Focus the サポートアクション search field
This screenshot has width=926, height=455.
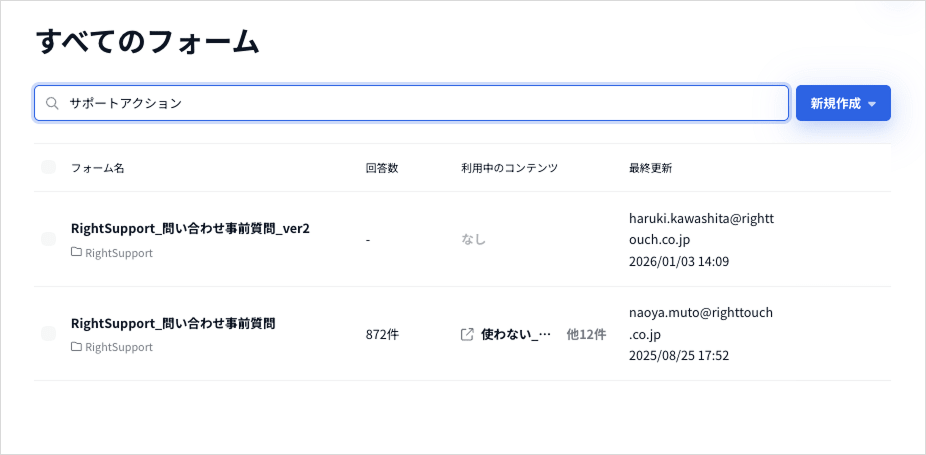(420, 103)
